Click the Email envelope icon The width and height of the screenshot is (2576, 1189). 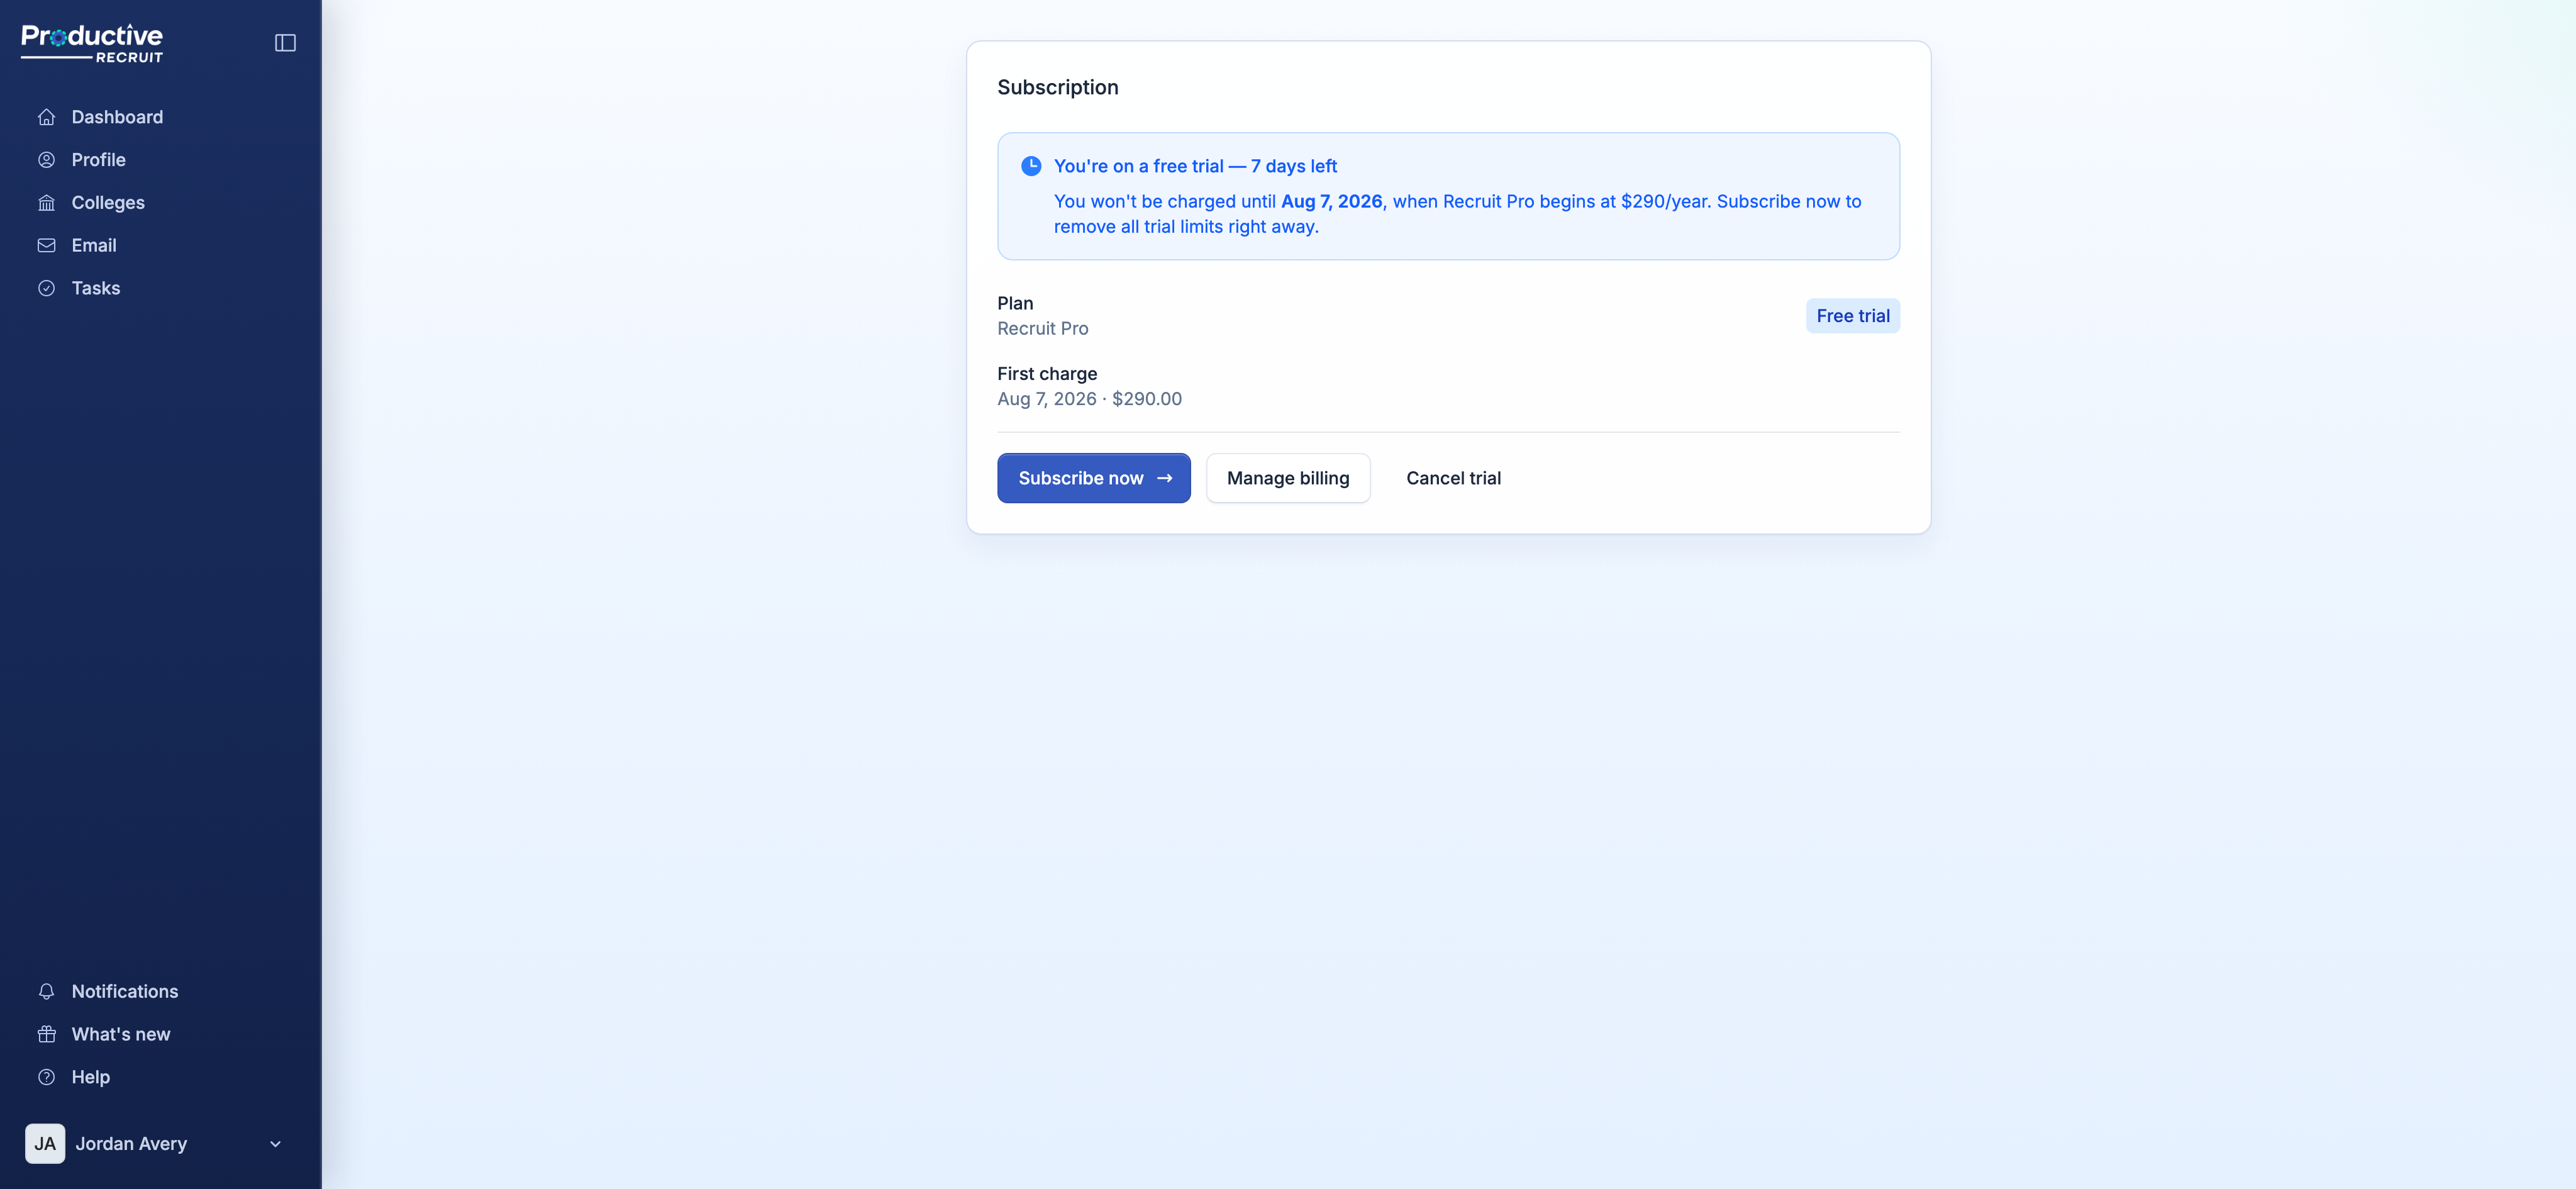[46, 245]
